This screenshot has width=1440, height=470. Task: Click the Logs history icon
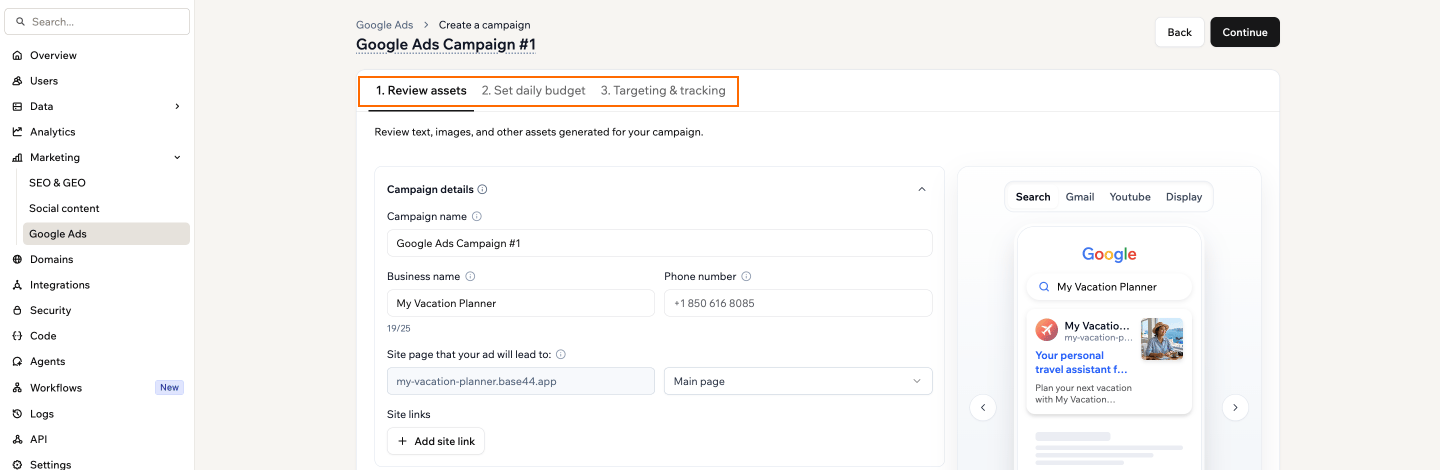point(17,413)
